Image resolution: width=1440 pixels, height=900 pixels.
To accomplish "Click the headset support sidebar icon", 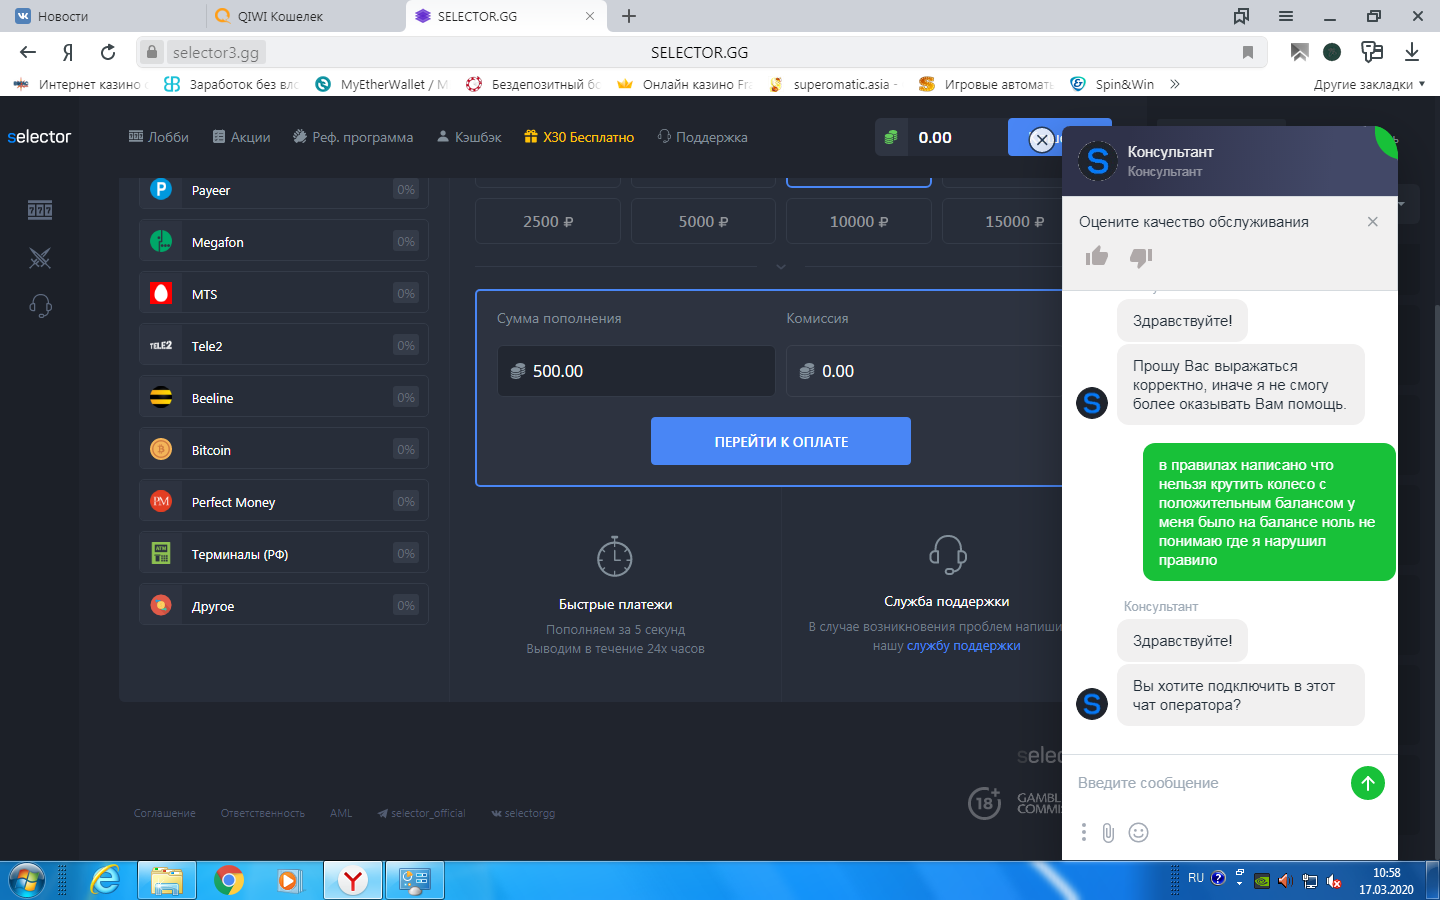I will tap(40, 306).
